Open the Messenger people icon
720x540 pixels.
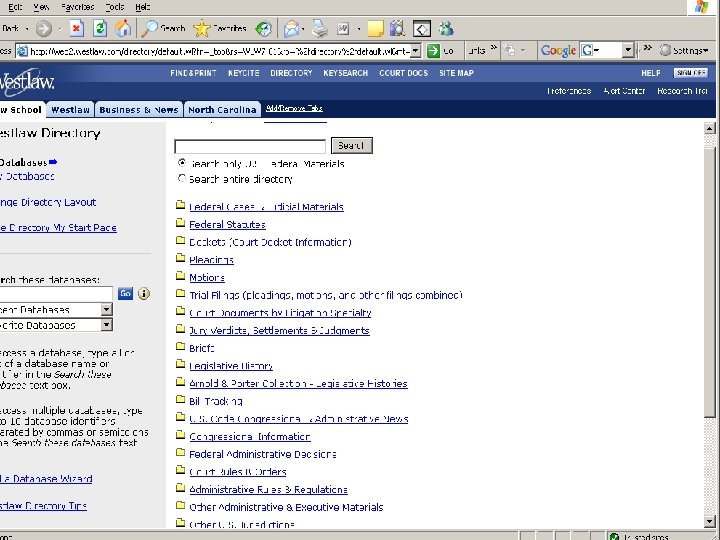pos(445,29)
